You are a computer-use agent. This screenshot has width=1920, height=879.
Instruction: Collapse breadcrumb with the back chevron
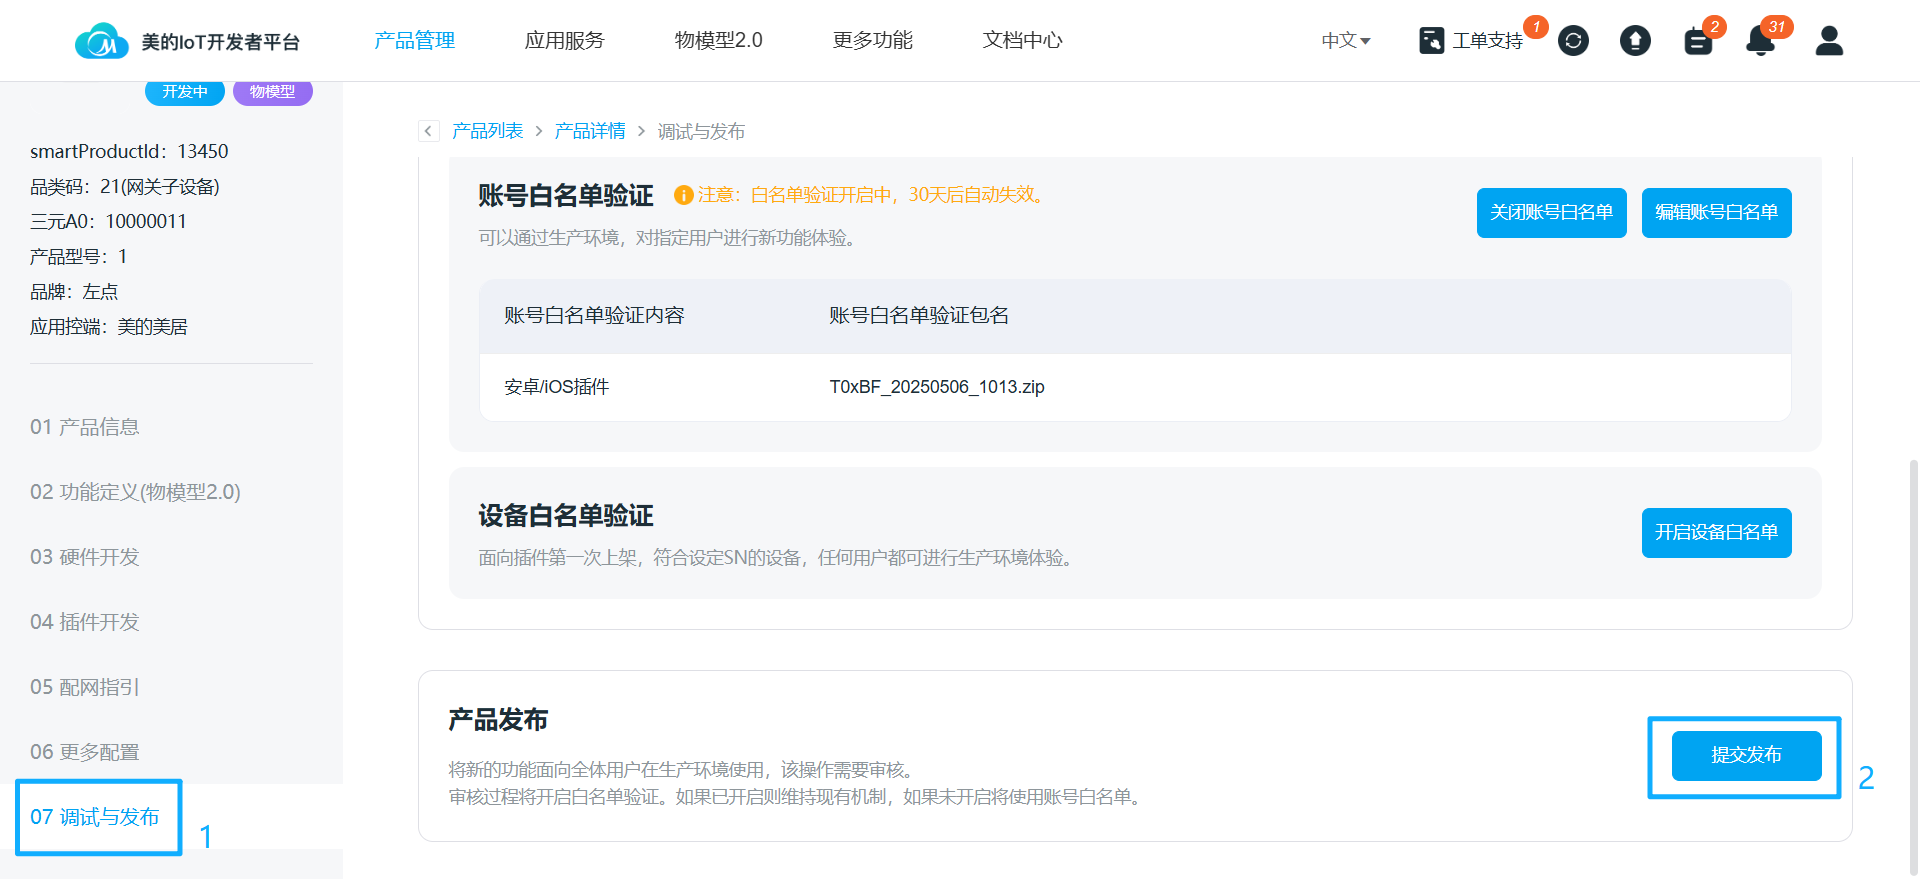tap(429, 131)
